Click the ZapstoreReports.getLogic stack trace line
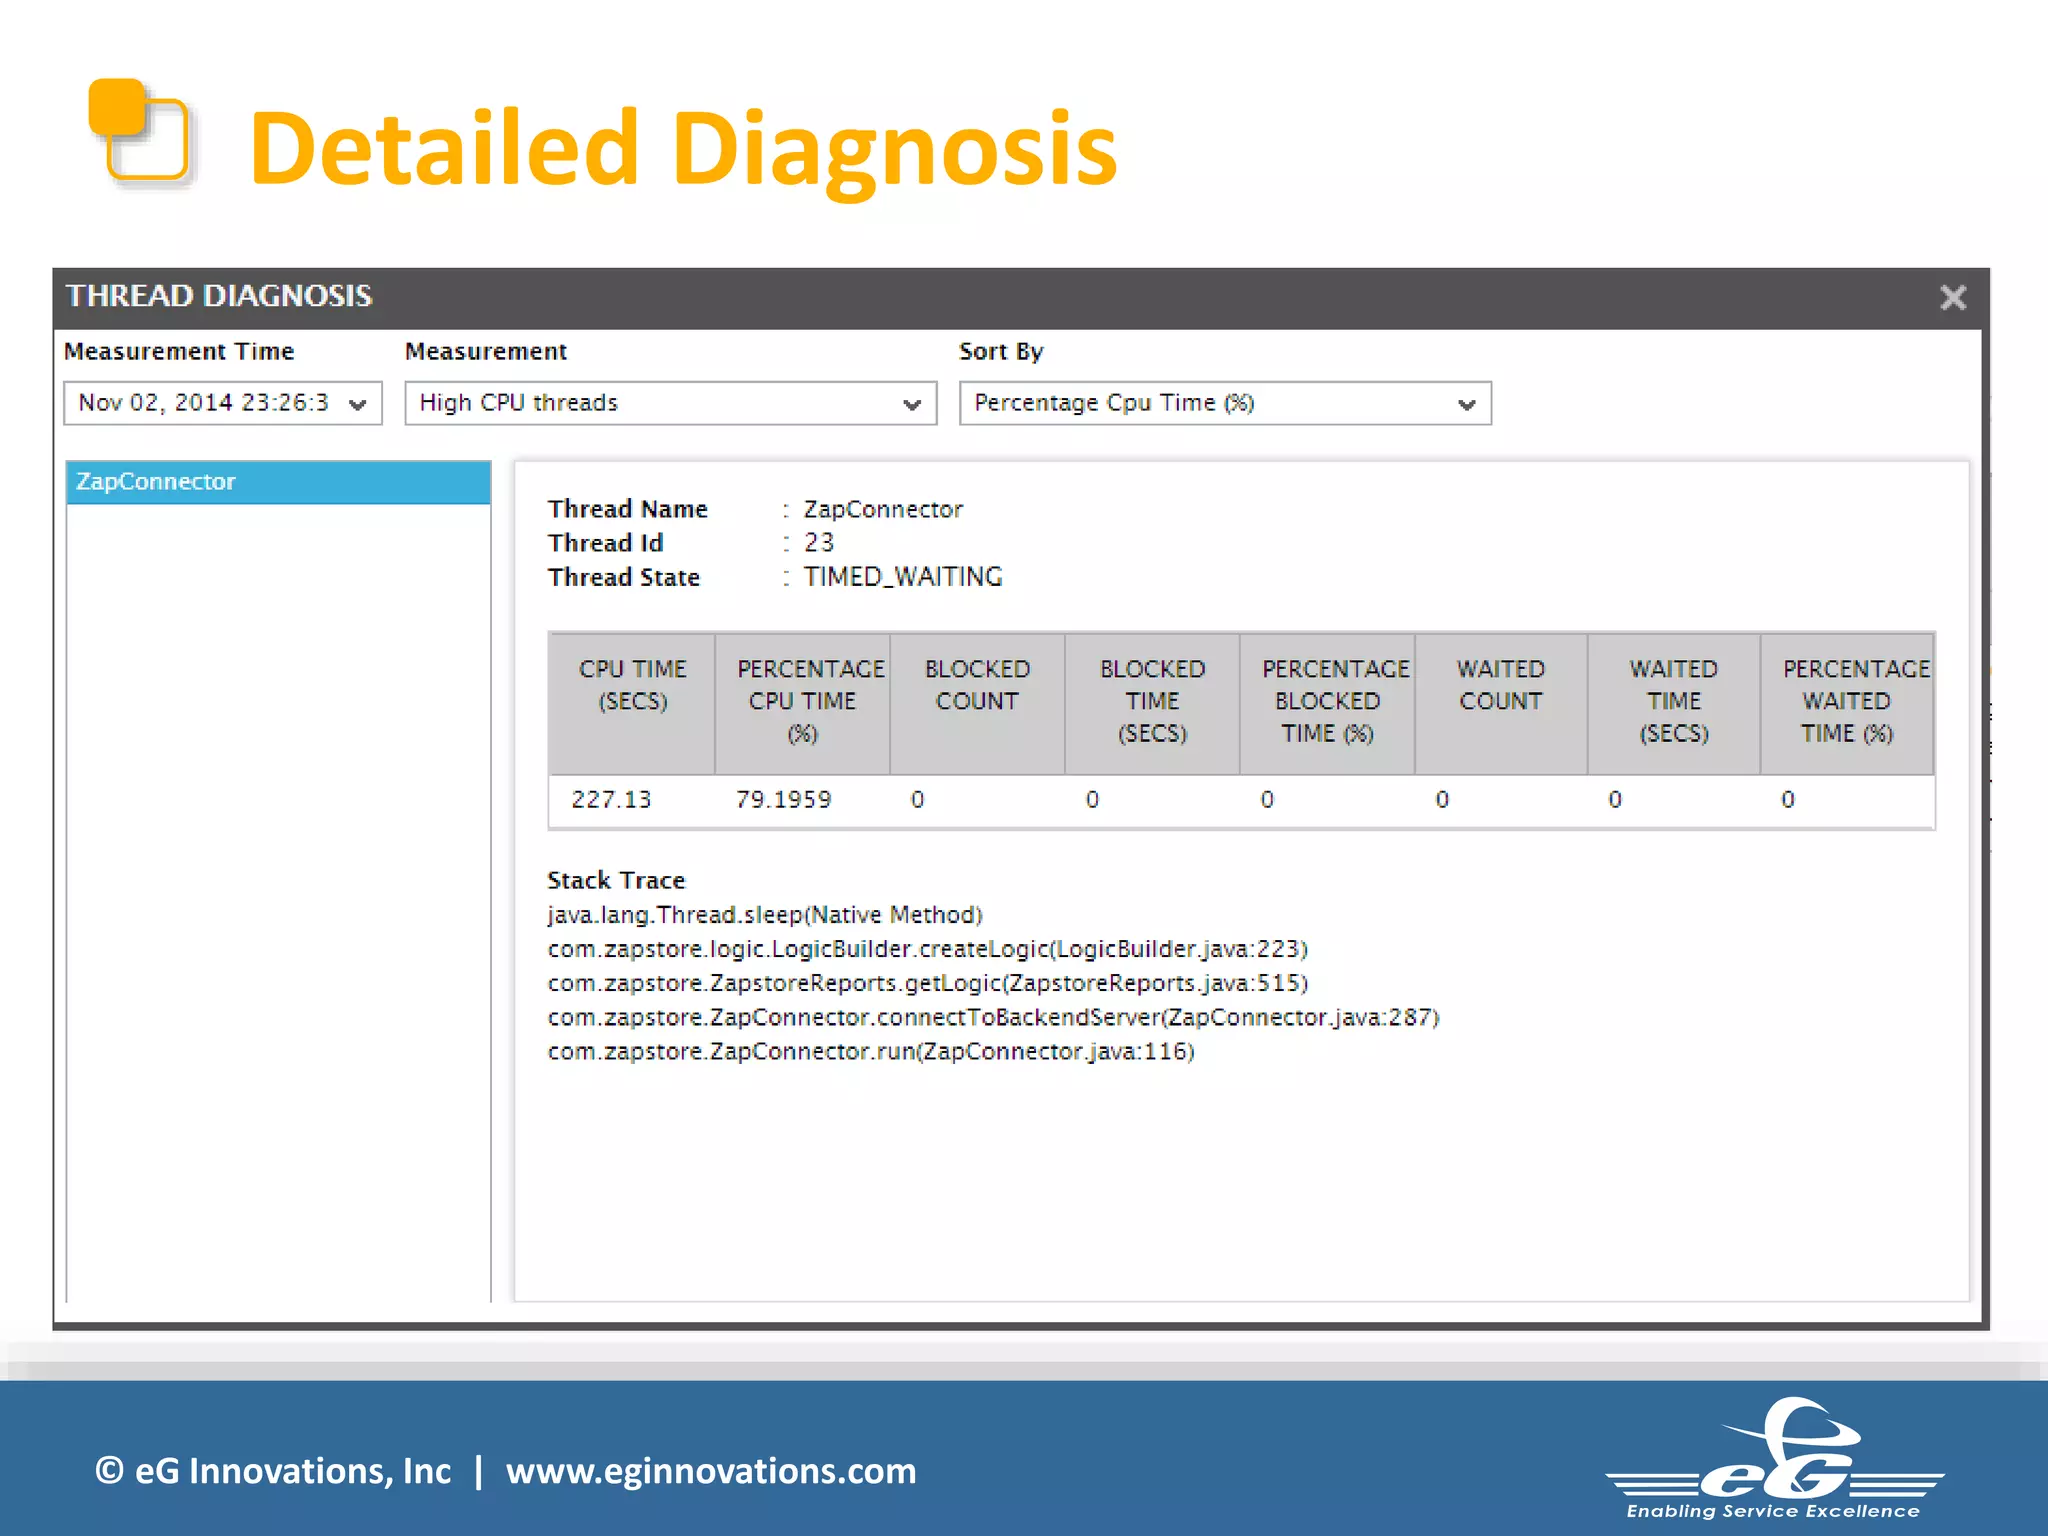The height and width of the screenshot is (1536, 2048). pos(928,983)
